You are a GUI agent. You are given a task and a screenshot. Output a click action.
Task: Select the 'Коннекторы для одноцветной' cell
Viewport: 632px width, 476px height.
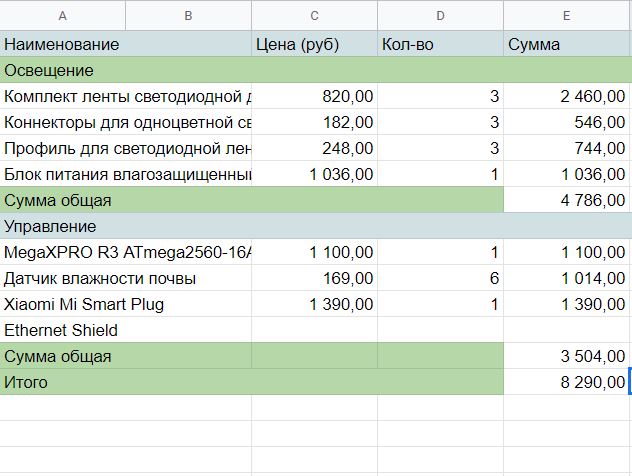pos(126,122)
